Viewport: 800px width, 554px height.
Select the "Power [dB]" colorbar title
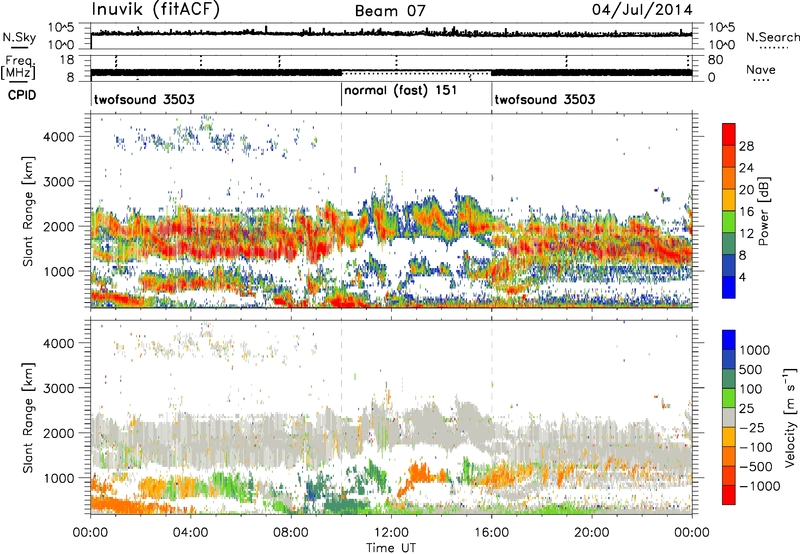(x=764, y=211)
